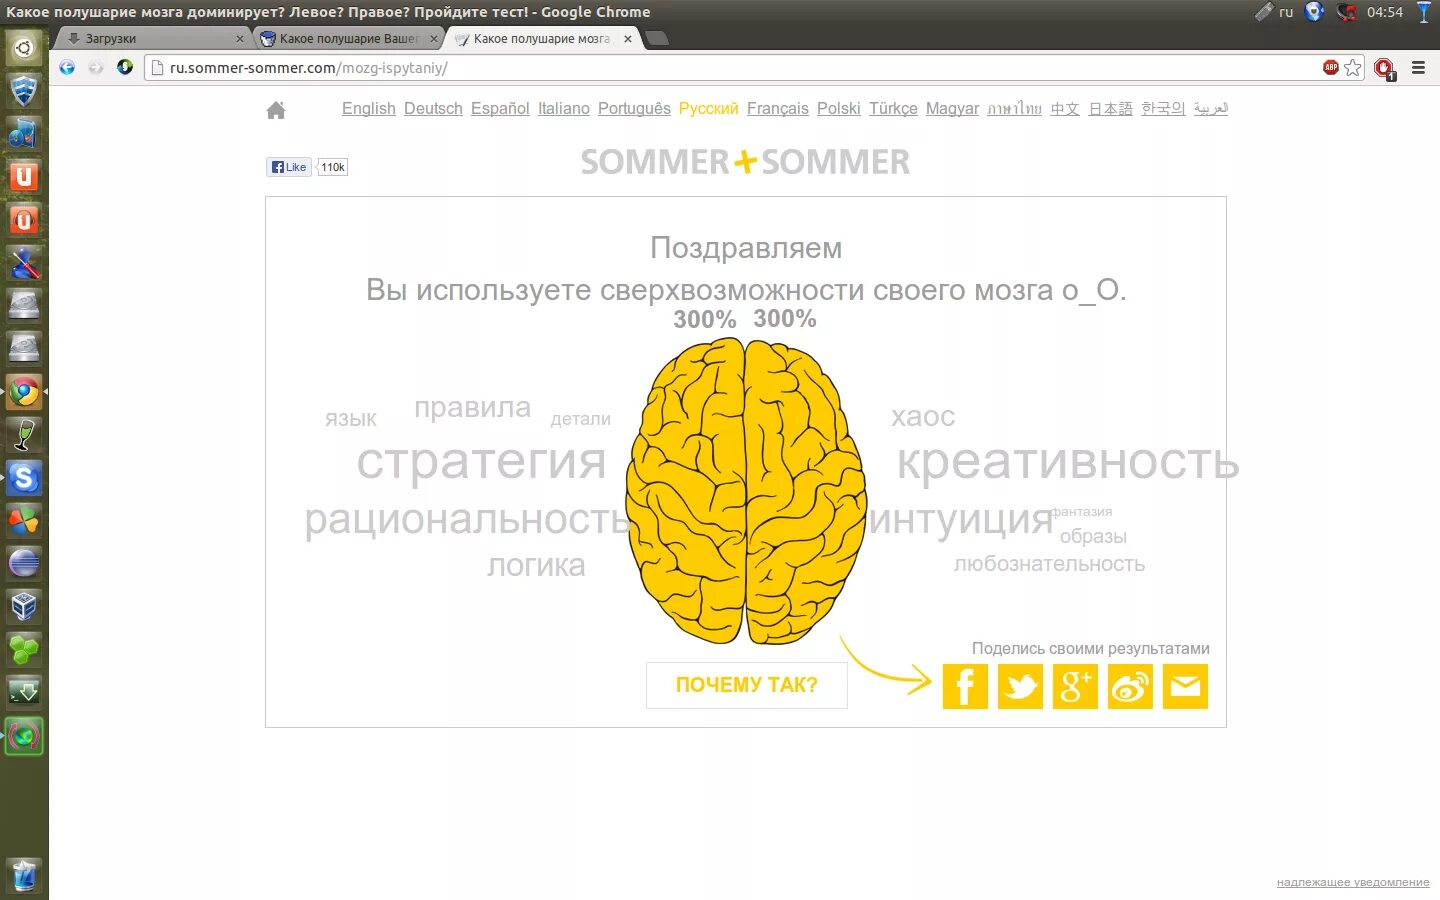Share results on Weibo

pos(1130,686)
